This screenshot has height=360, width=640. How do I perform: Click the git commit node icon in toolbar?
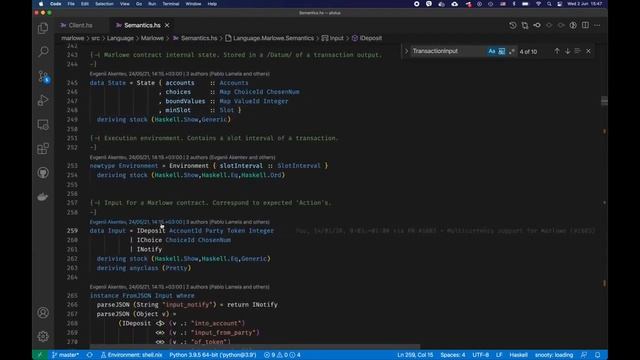[x=537, y=25]
